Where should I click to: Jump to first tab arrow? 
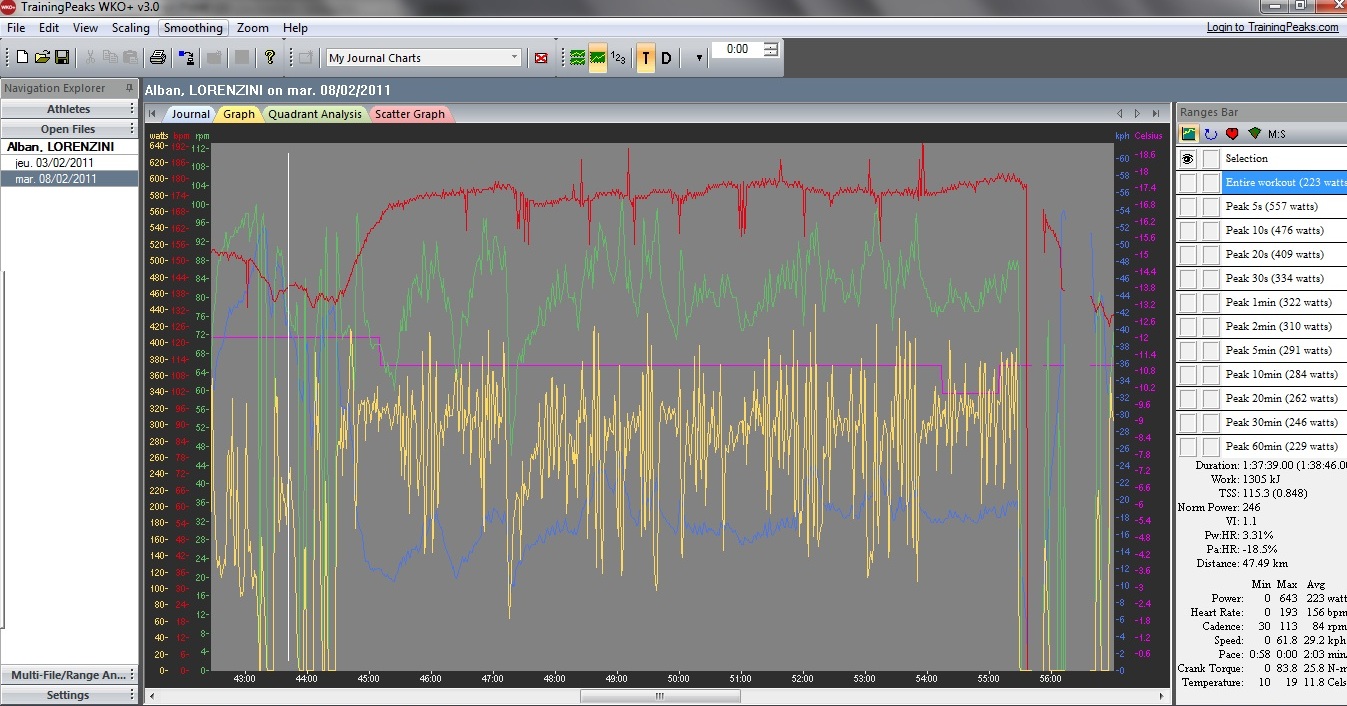click(x=152, y=114)
